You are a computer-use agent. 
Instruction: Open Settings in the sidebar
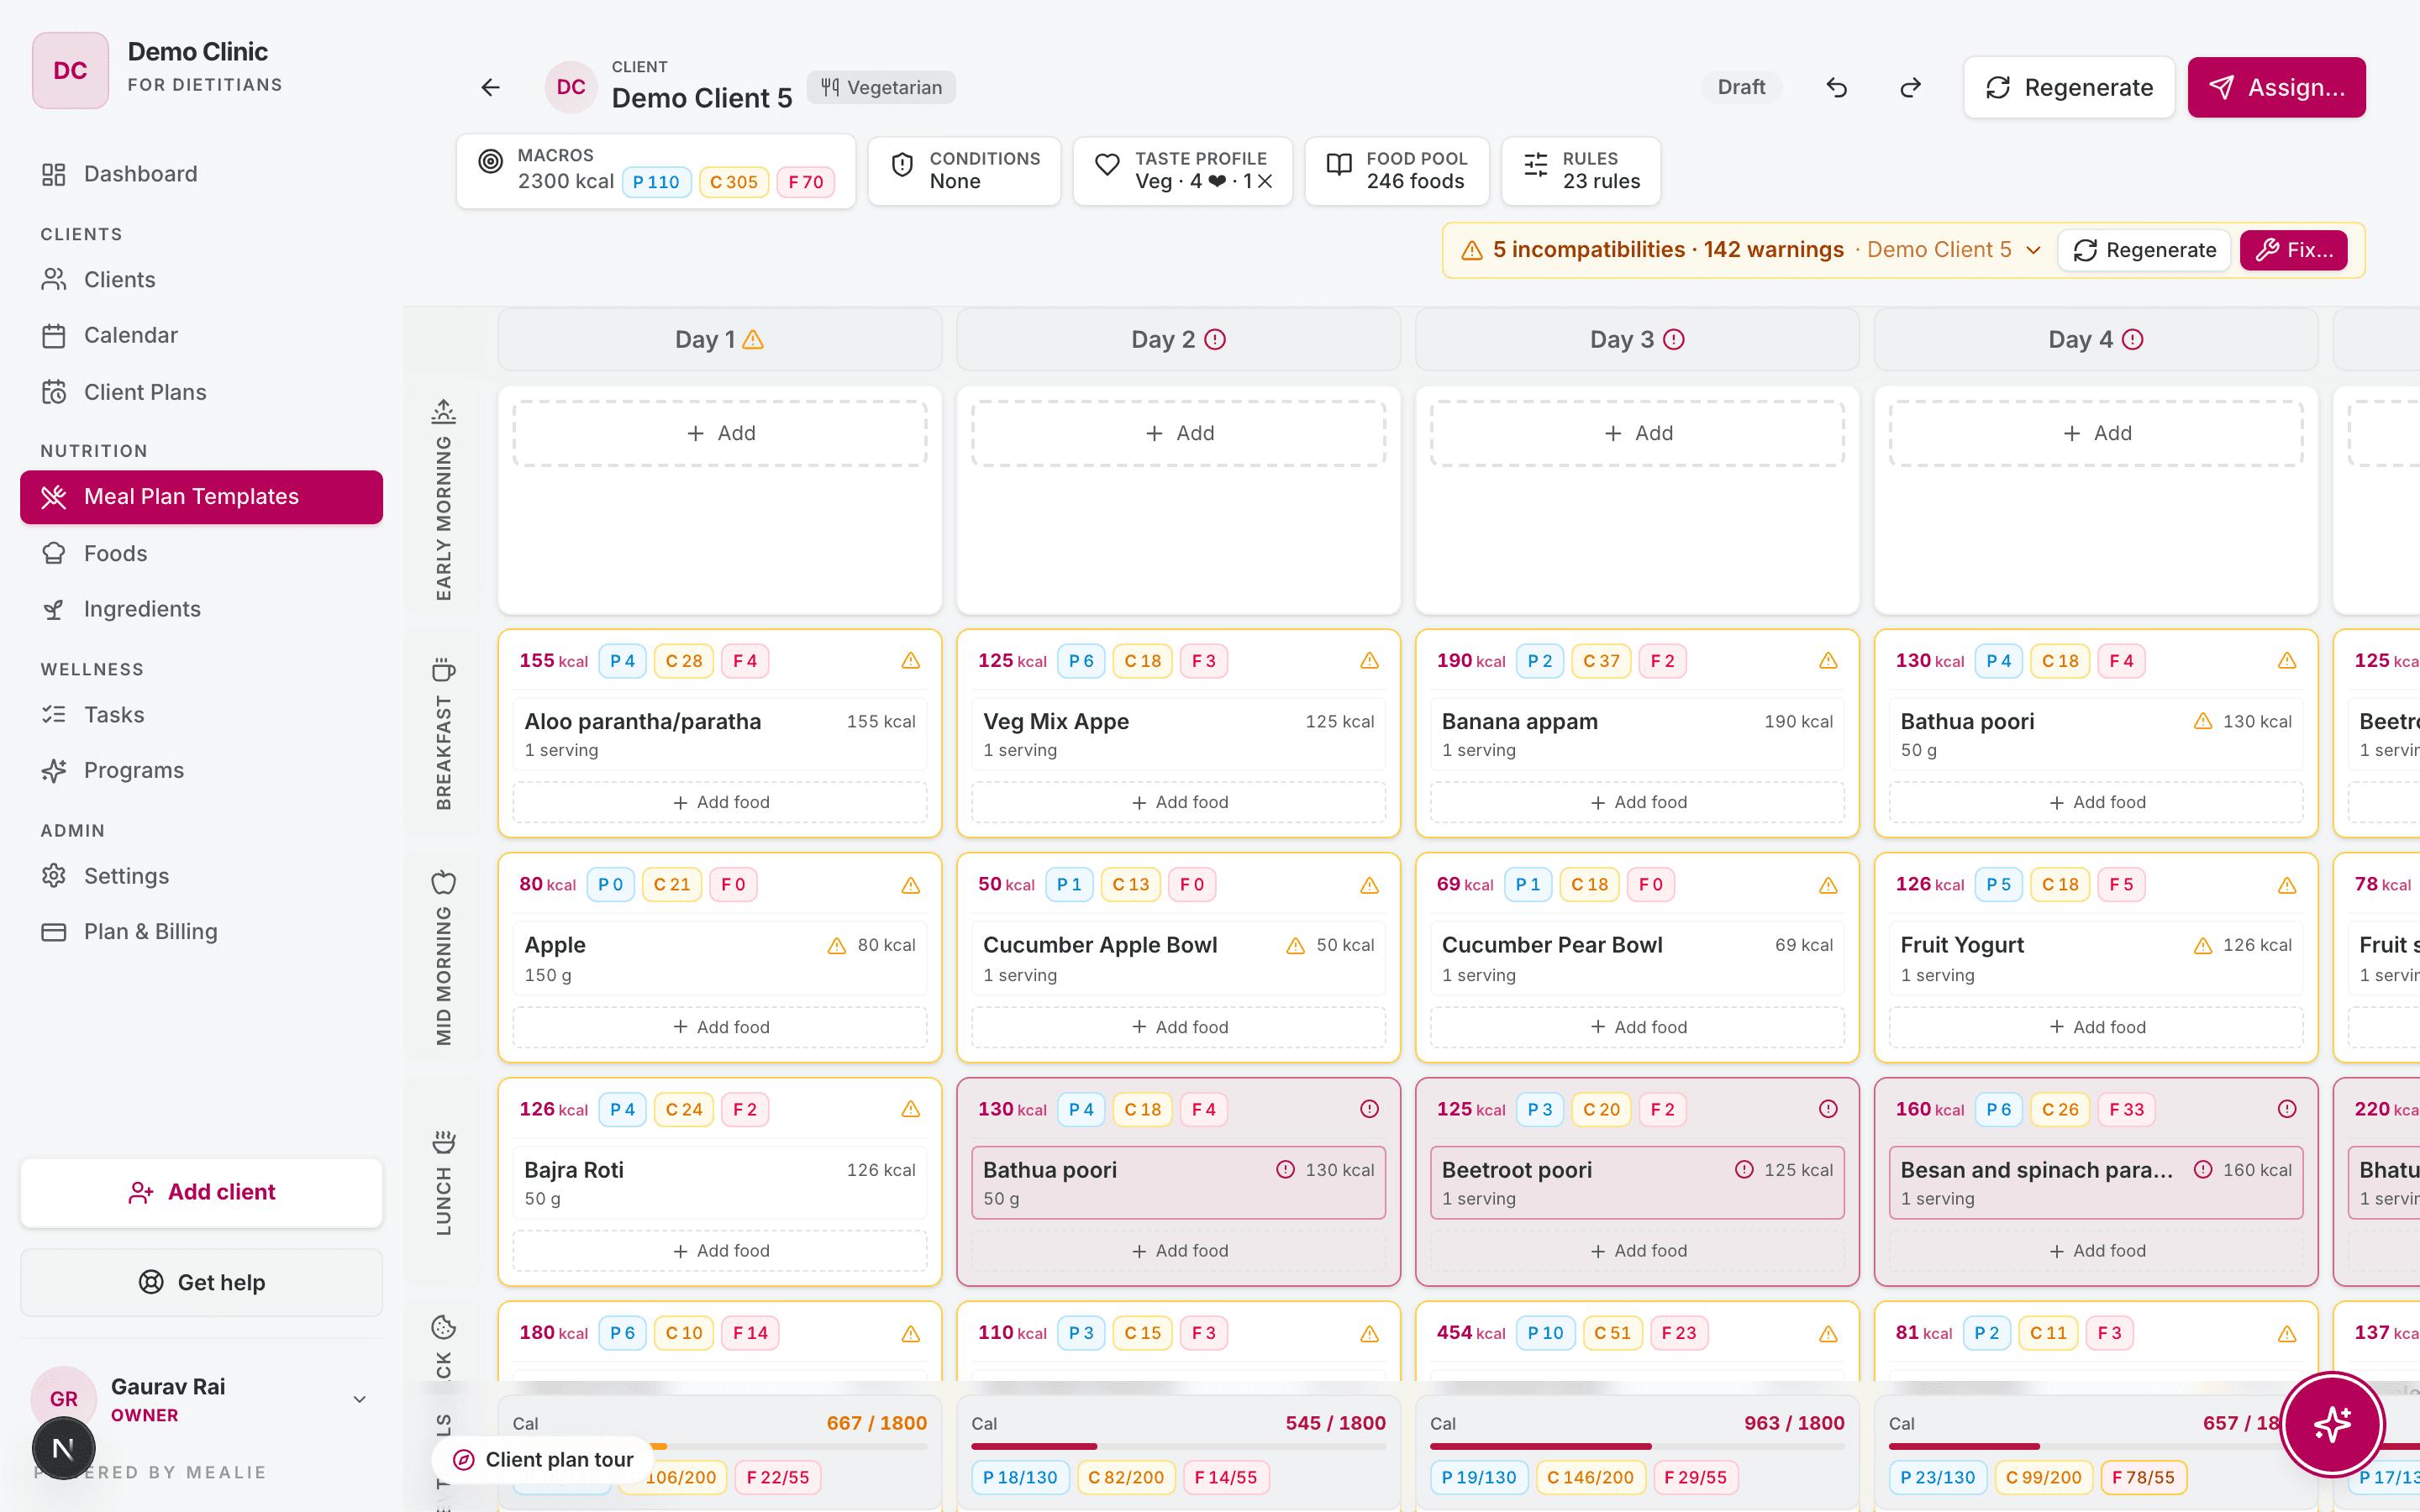201,876
